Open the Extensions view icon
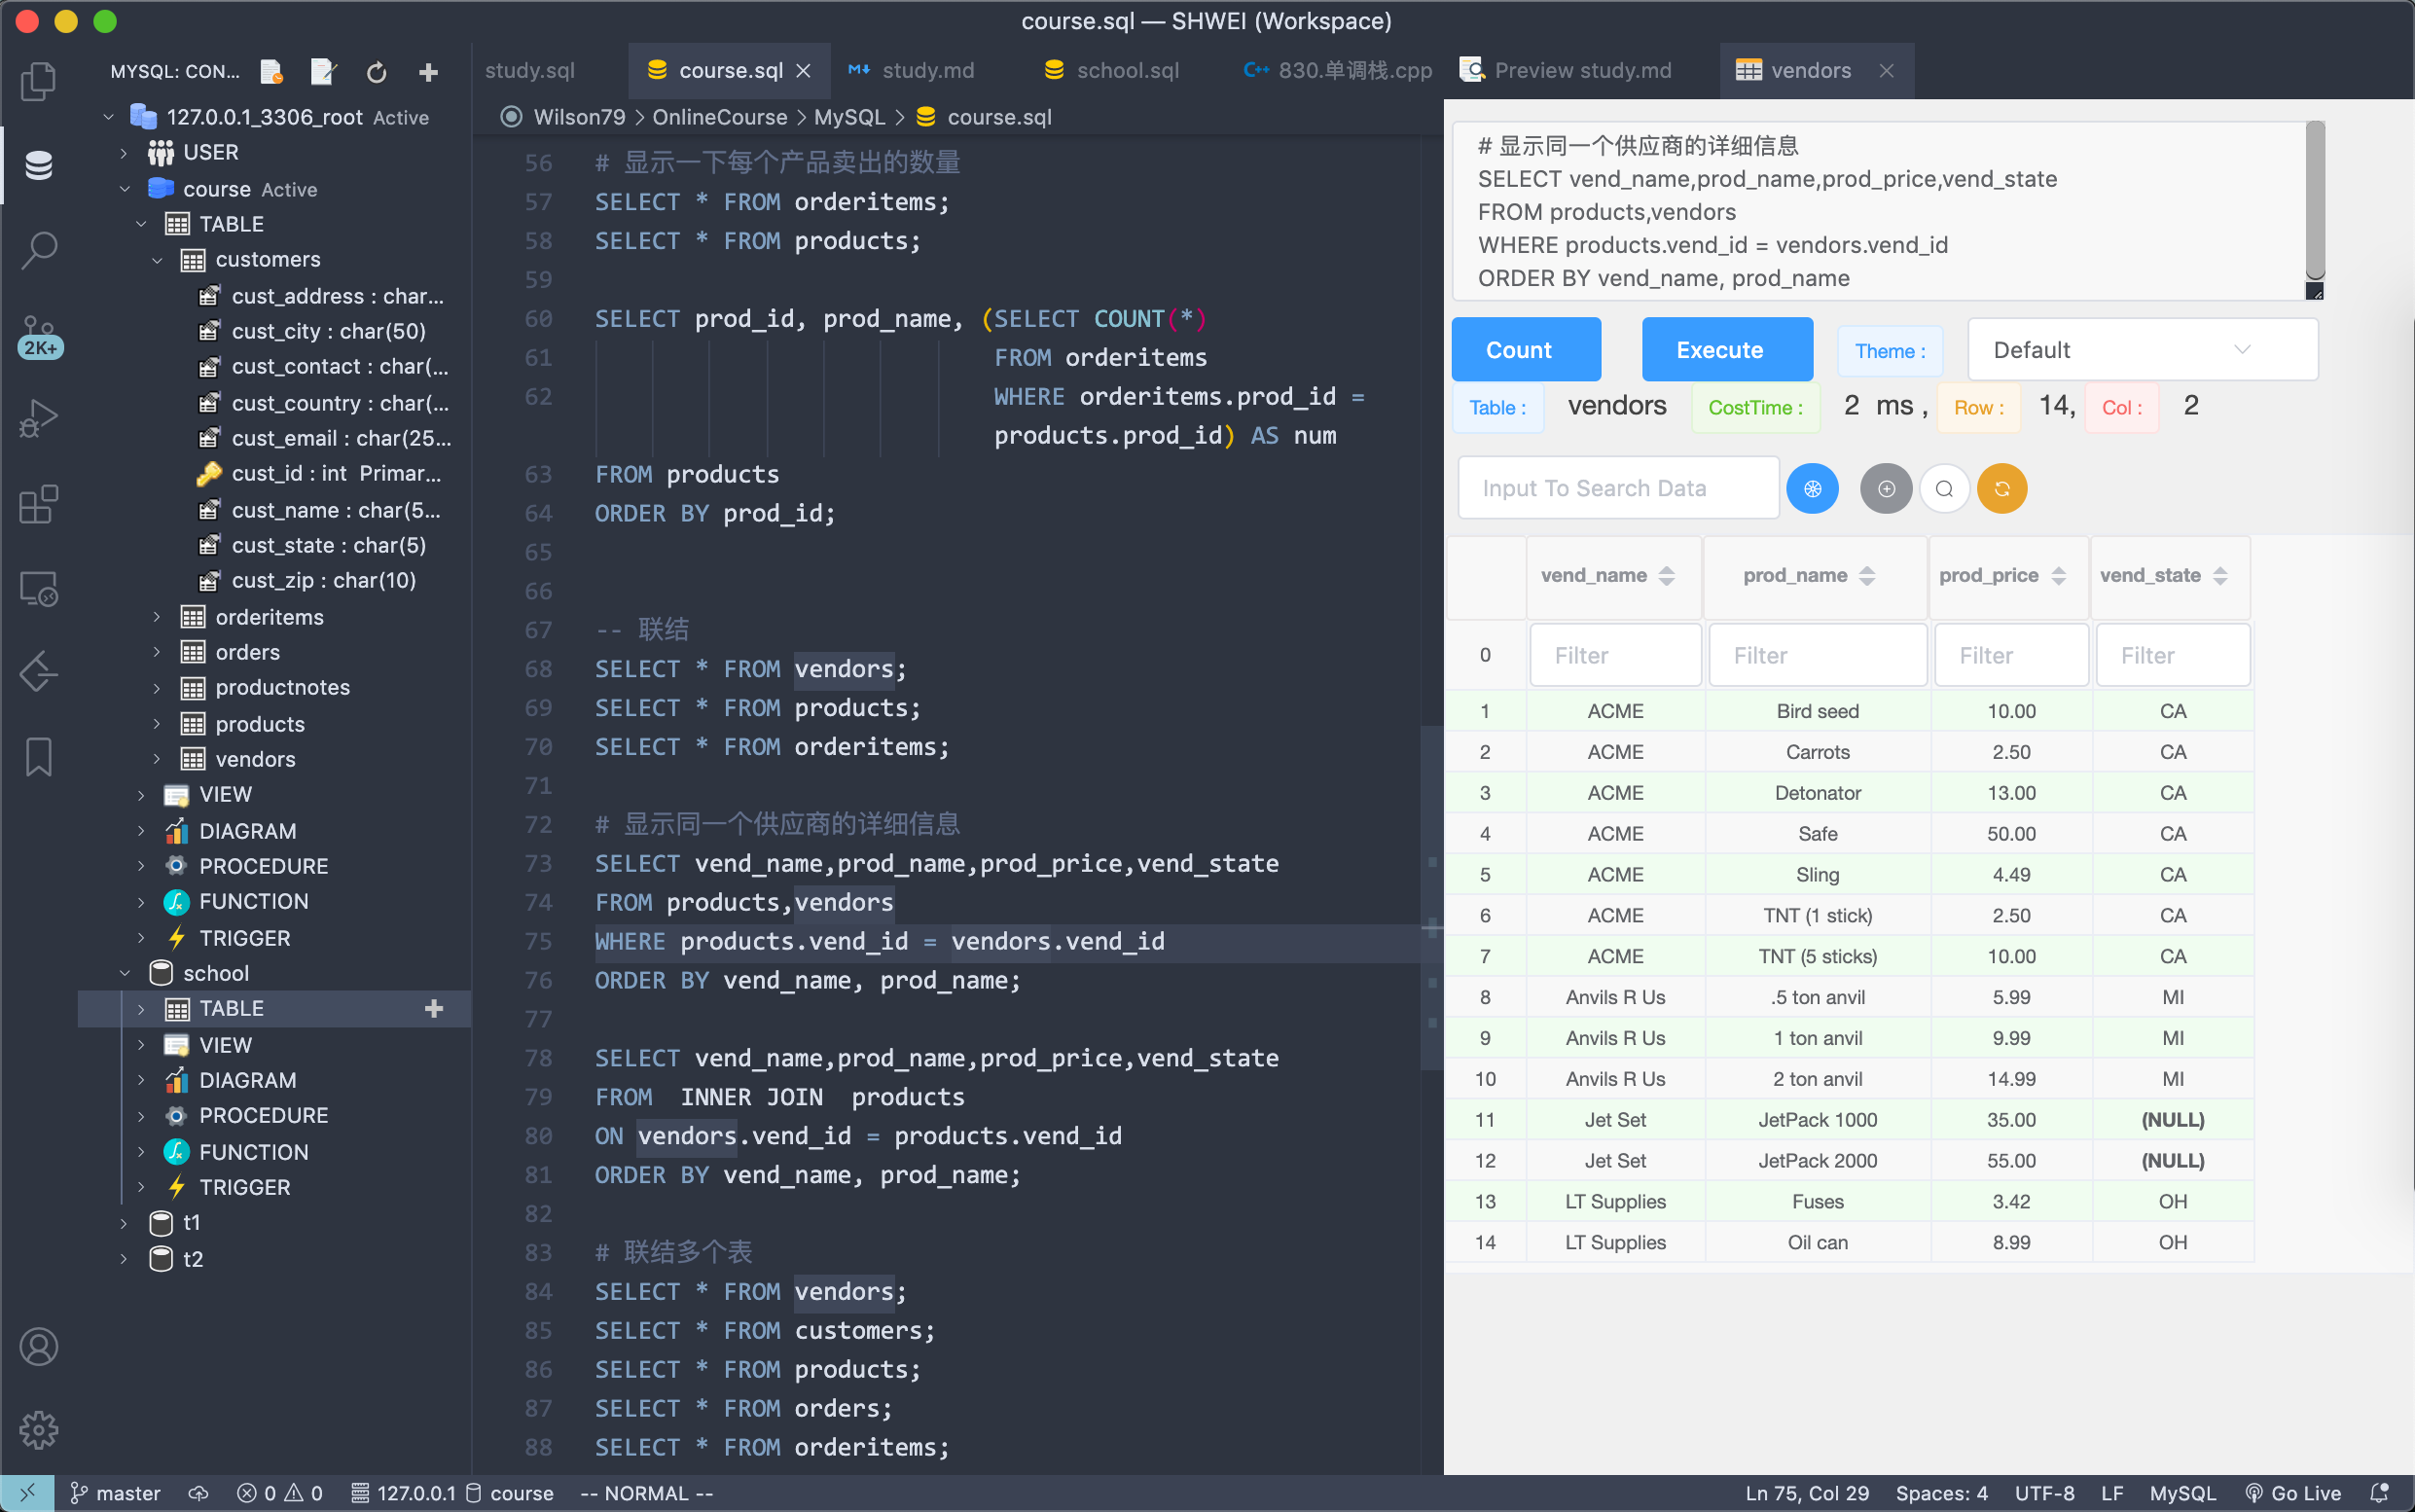The width and height of the screenshot is (2415, 1512). click(x=39, y=504)
